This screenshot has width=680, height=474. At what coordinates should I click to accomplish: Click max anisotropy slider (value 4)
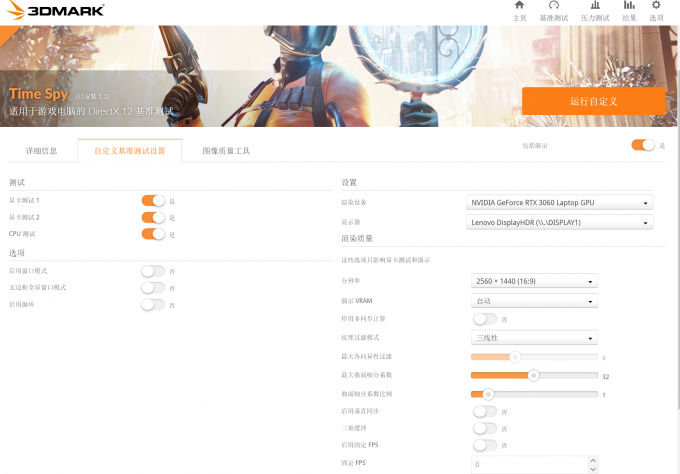534,357
